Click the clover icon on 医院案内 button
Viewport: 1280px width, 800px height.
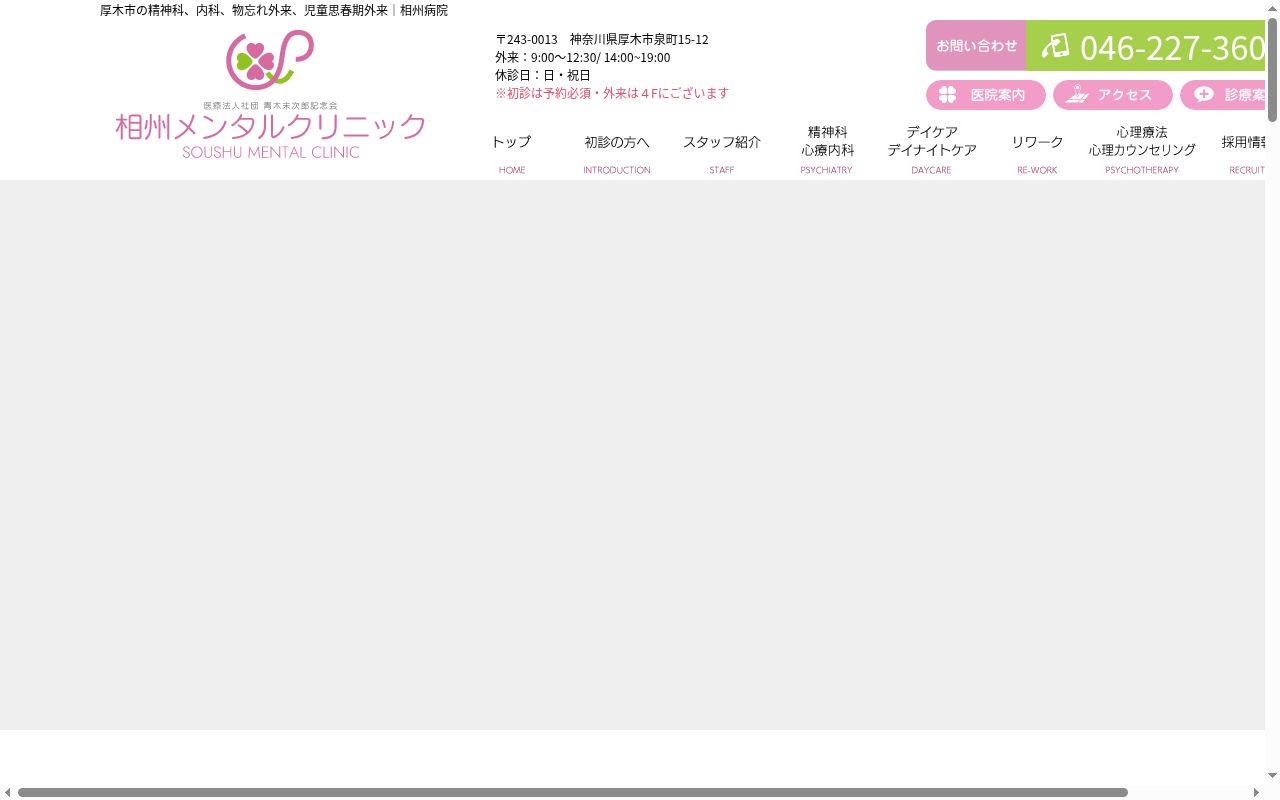(x=947, y=94)
